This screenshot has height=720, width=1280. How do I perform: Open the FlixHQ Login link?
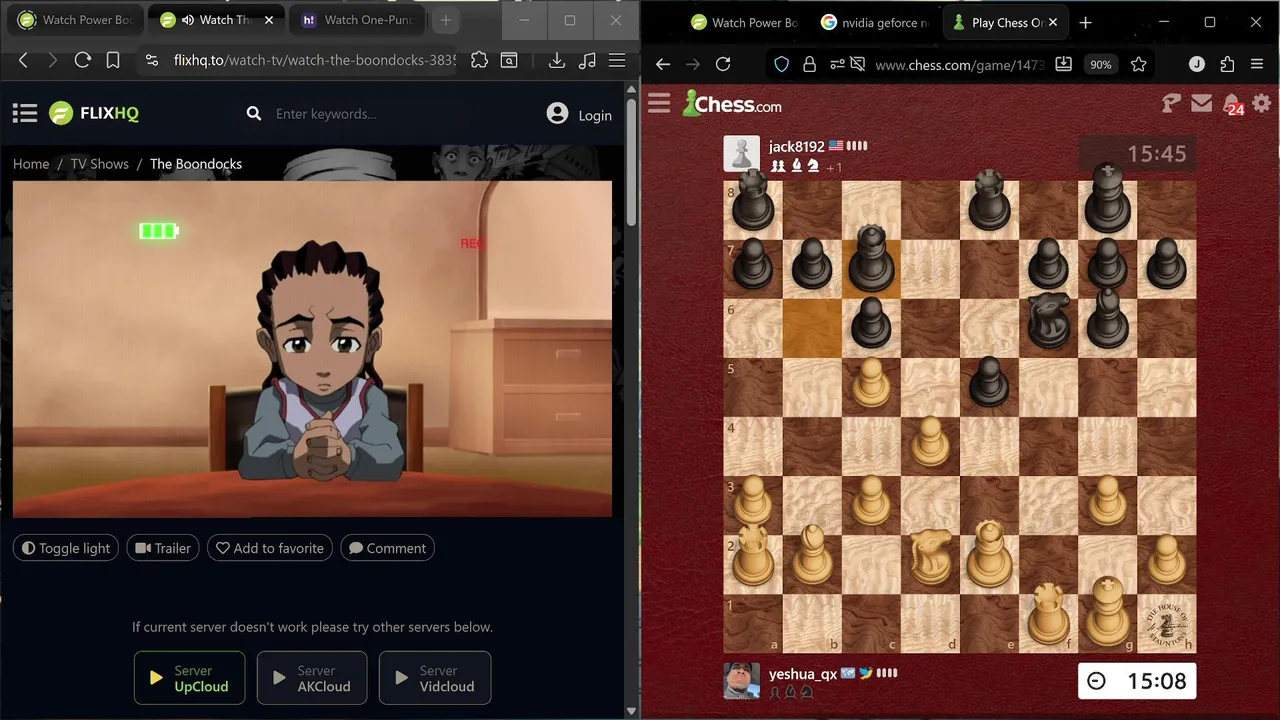(579, 115)
